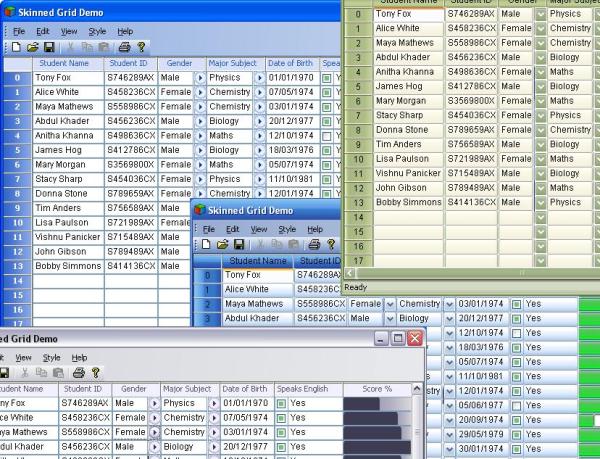Open Help menu in bottom silver window
600x459 pixels.
point(79,358)
